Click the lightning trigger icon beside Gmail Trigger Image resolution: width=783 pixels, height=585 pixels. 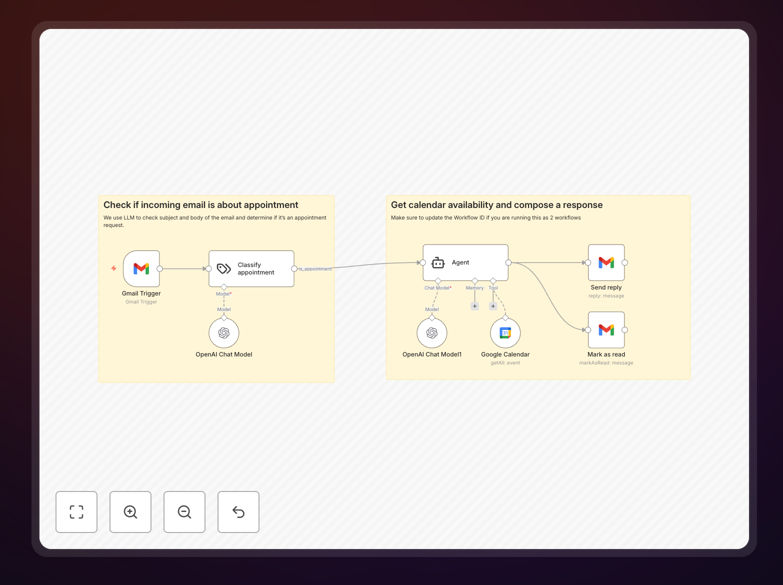click(114, 268)
